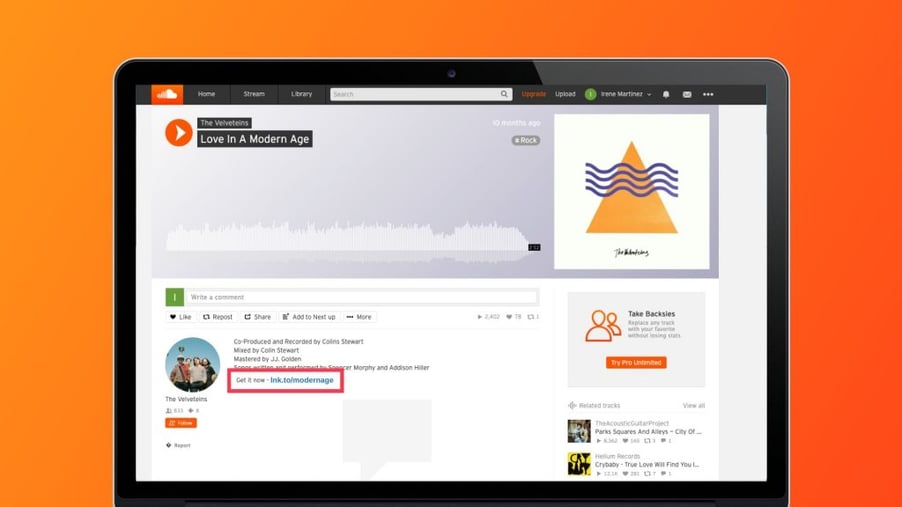Click the commenter avatar beside the comment box
This screenshot has height=507, width=902.
pyautogui.click(x=175, y=297)
